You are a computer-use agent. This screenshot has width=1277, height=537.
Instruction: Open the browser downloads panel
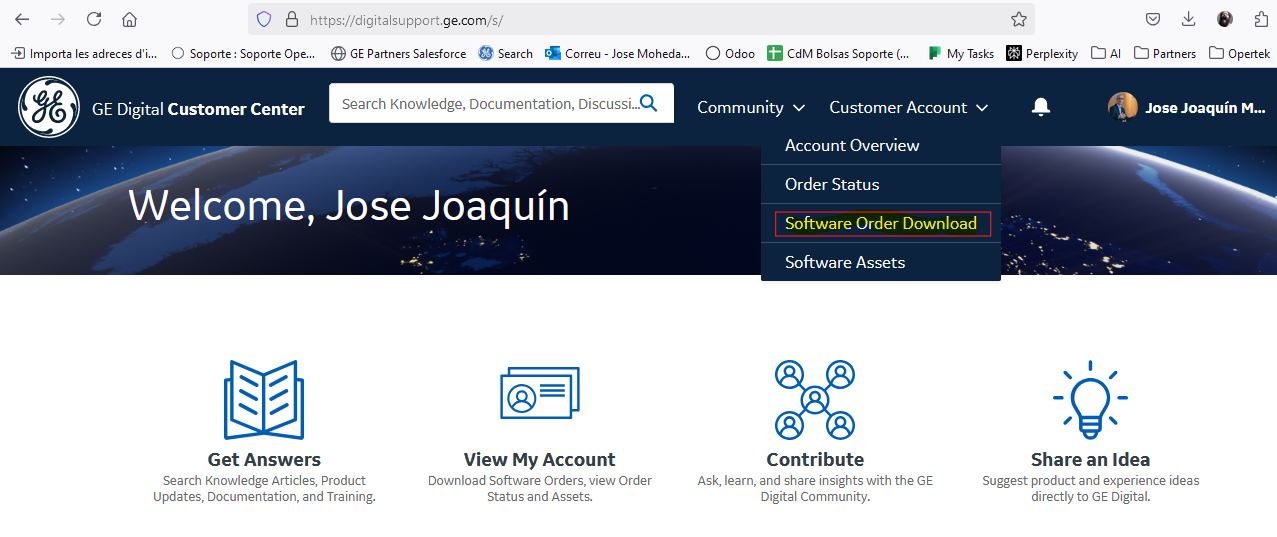[x=1189, y=19]
